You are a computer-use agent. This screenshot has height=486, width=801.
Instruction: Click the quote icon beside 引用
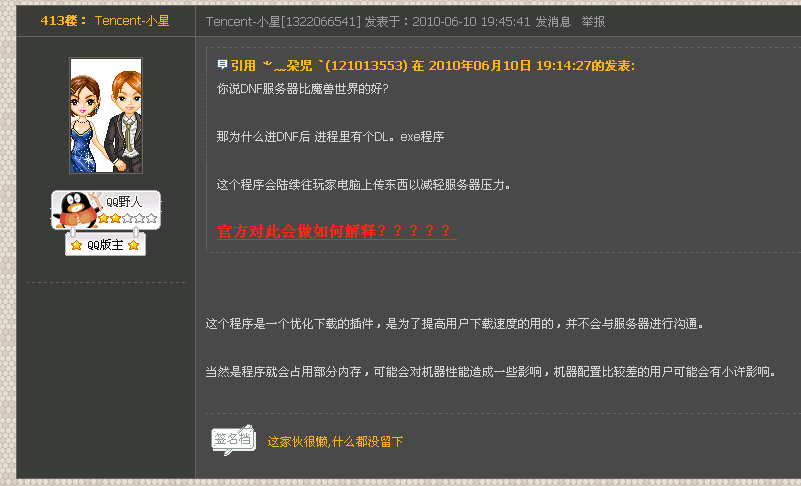pyautogui.click(x=222, y=64)
